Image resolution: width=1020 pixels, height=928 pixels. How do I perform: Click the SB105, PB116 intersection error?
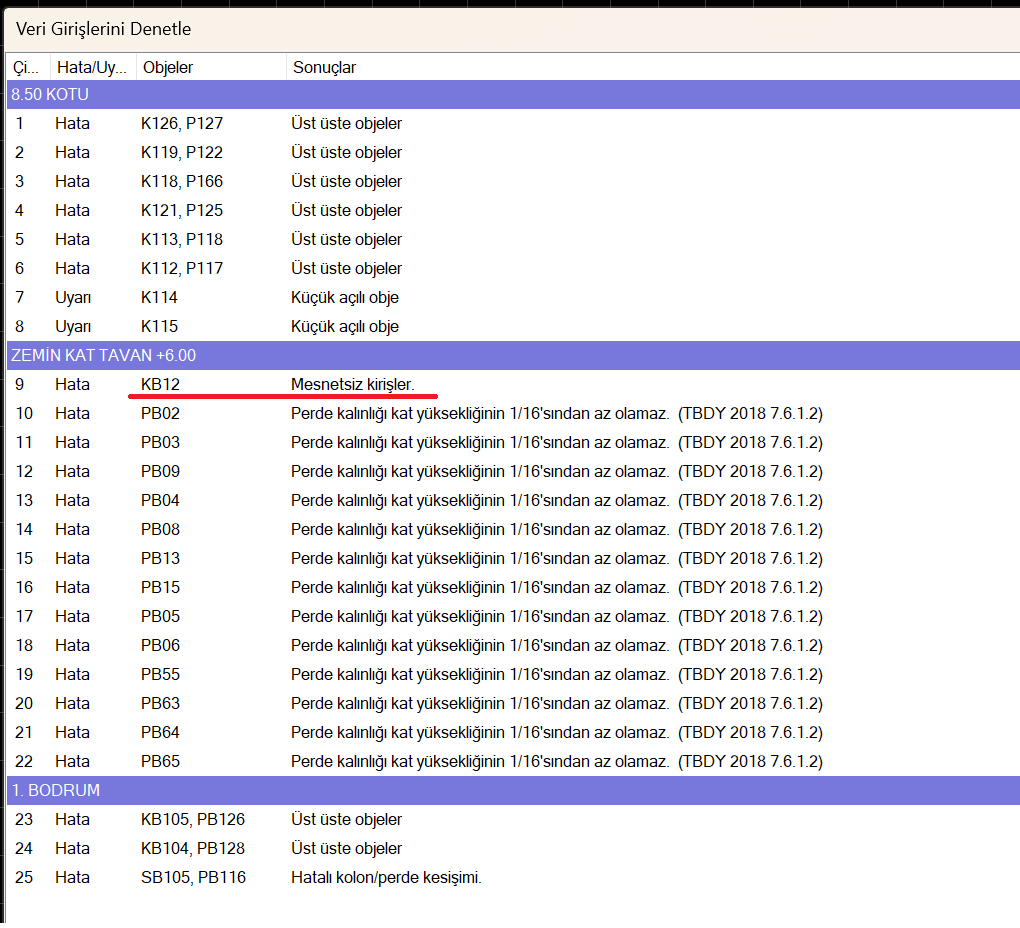point(192,877)
